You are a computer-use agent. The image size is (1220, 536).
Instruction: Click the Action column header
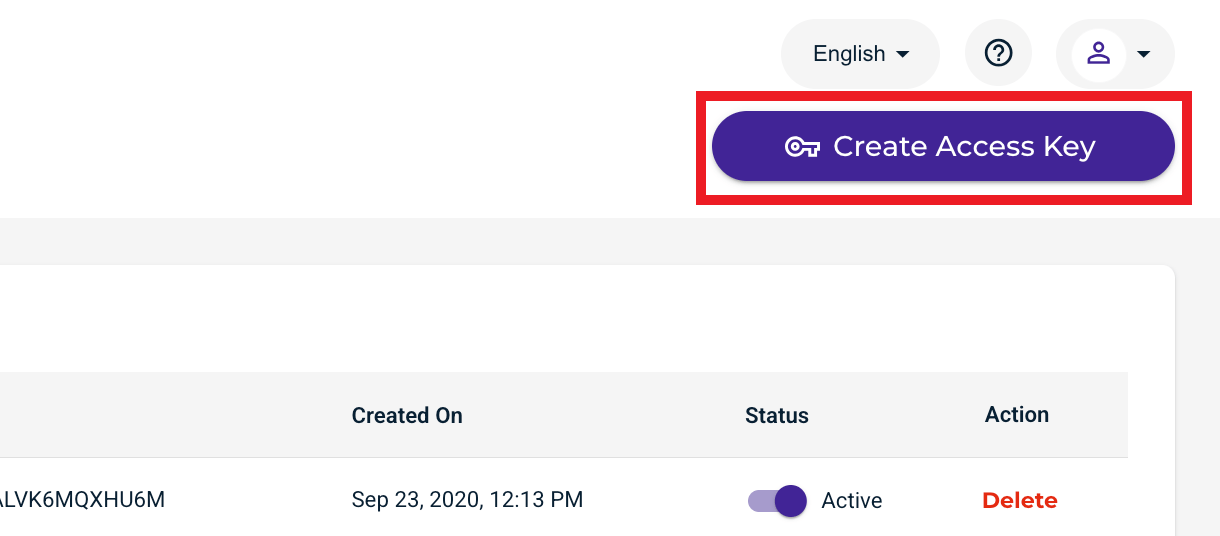point(1016,414)
